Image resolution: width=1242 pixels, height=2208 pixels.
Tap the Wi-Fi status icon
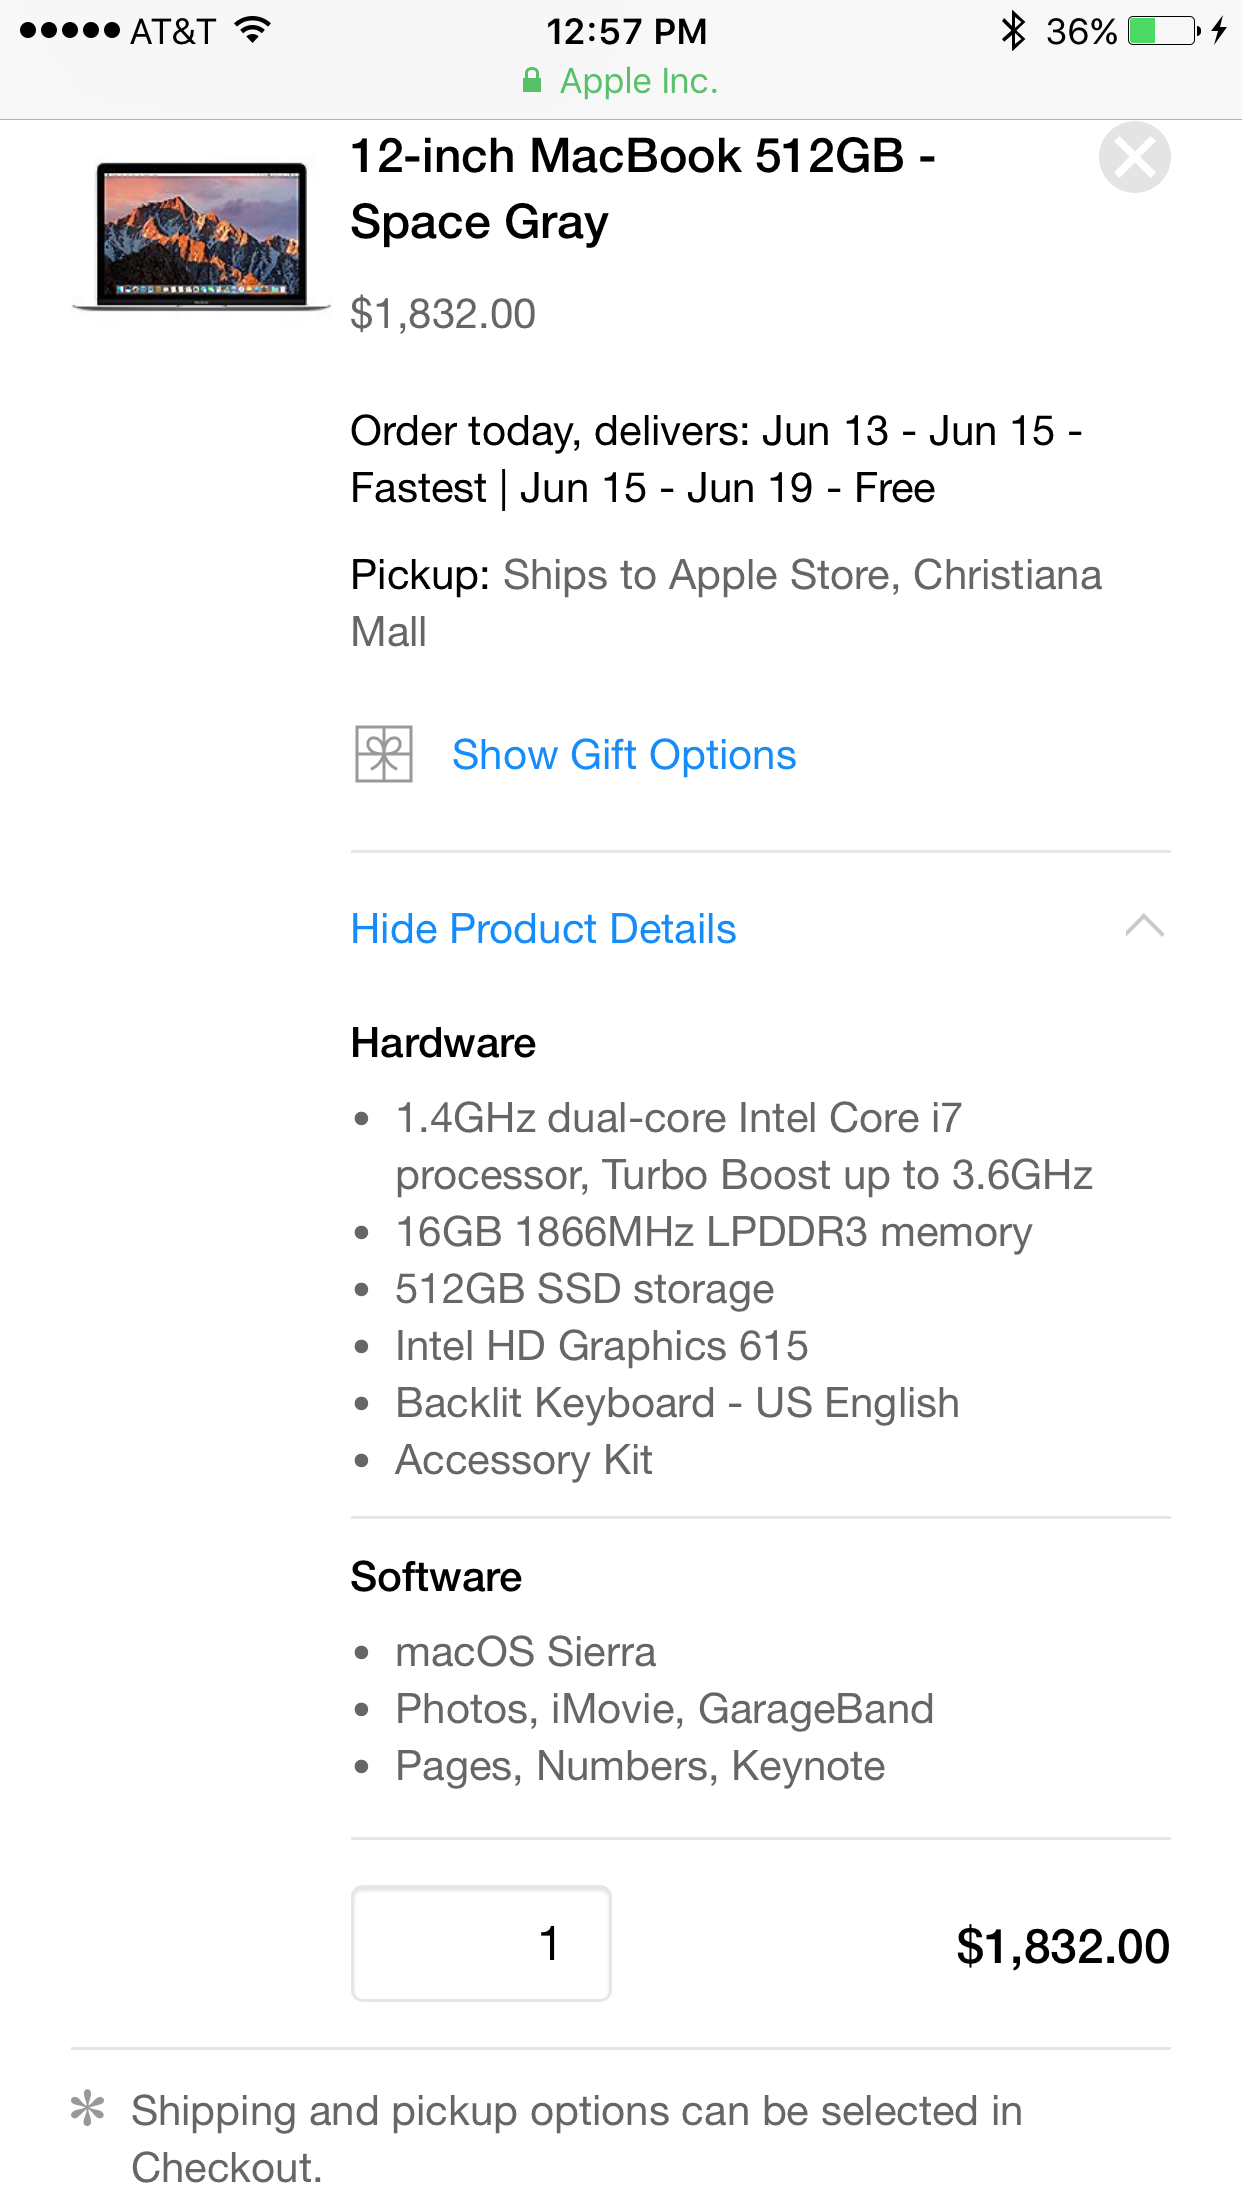click(253, 30)
